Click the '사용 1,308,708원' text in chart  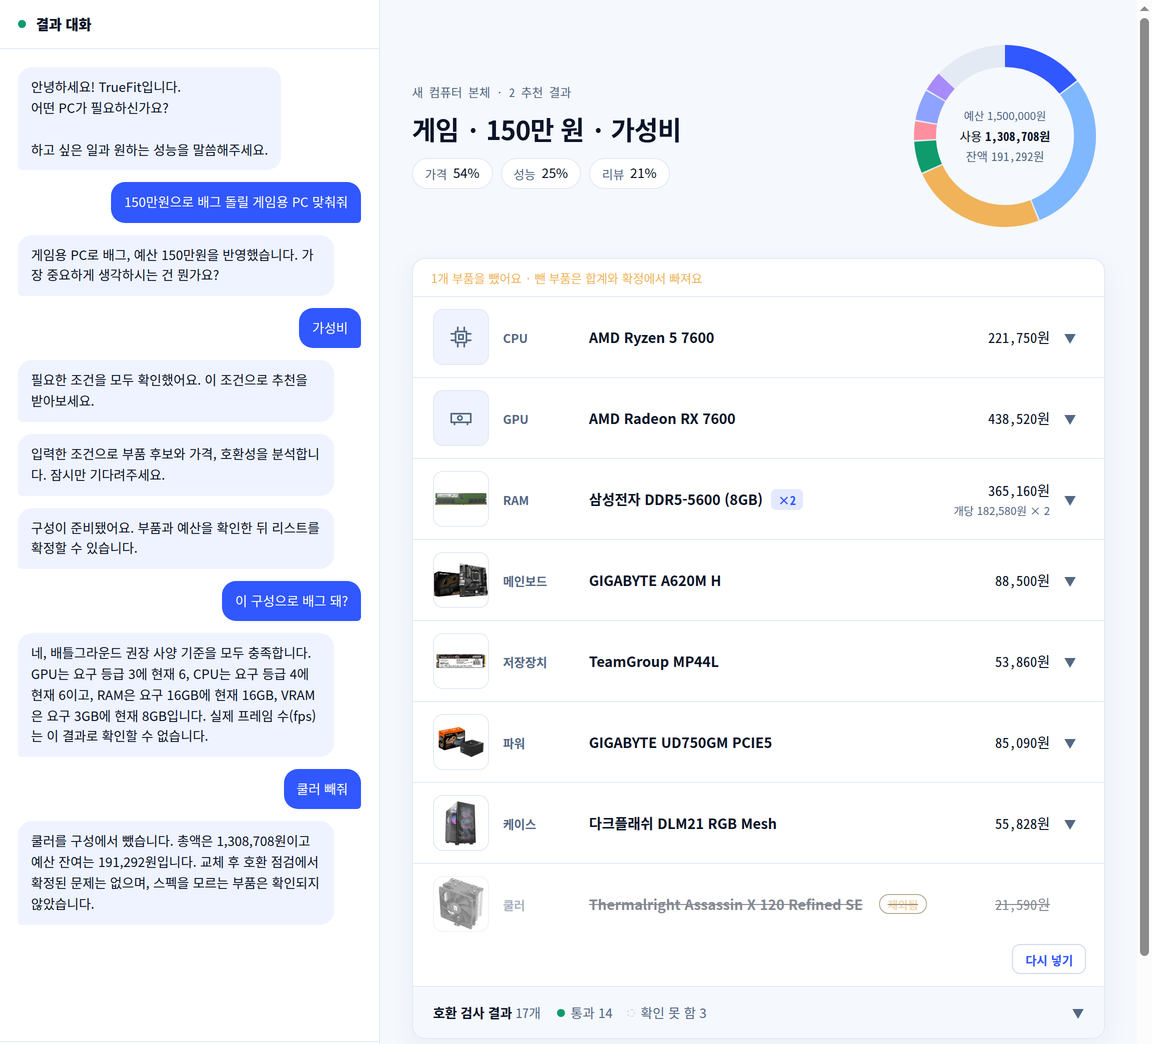coord(1004,137)
